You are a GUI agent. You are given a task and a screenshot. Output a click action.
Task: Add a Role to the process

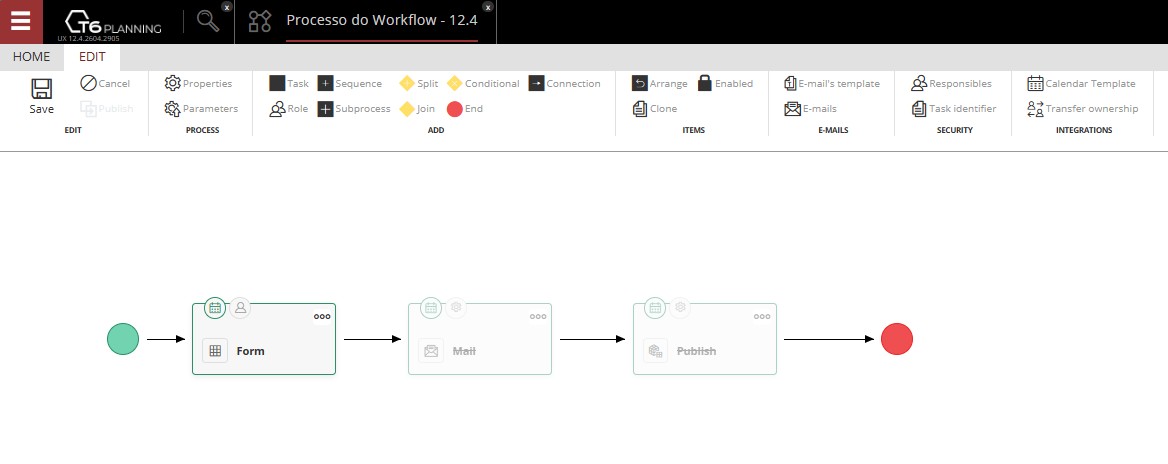(x=289, y=109)
